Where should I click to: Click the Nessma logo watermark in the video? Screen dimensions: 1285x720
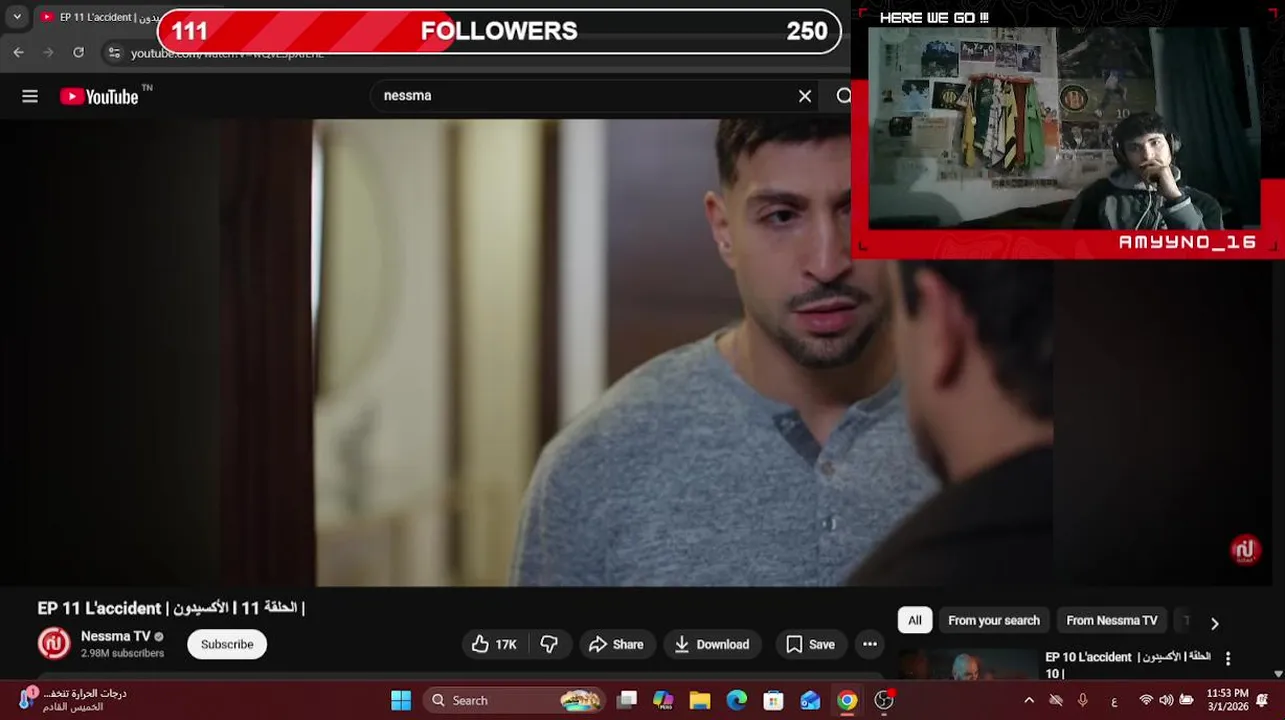(x=1245, y=550)
